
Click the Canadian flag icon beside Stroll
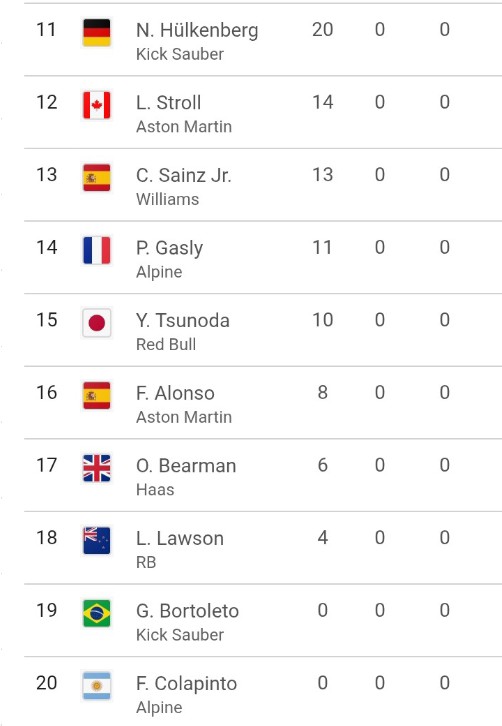[x=96, y=105]
